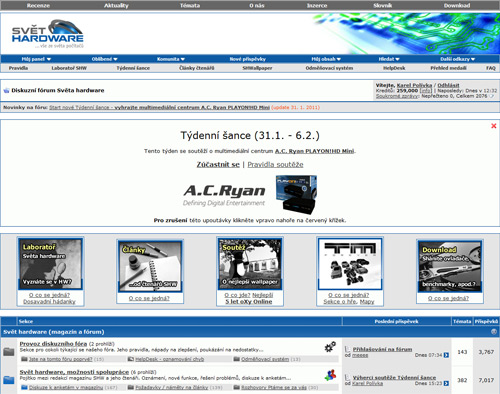Open Témata in the top menu

190,5
